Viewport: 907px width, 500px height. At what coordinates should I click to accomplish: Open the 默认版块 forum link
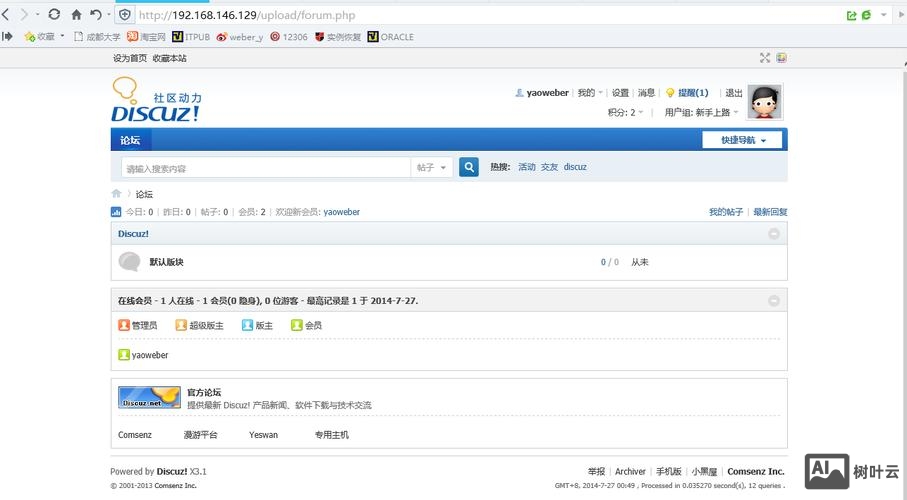(166, 262)
